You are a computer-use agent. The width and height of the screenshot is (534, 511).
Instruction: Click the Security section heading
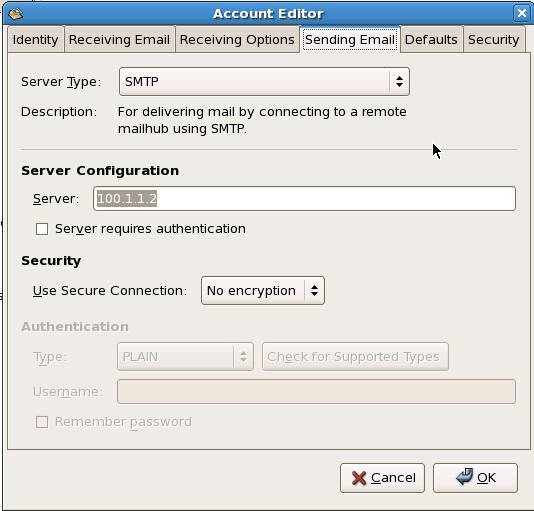tap(51, 261)
